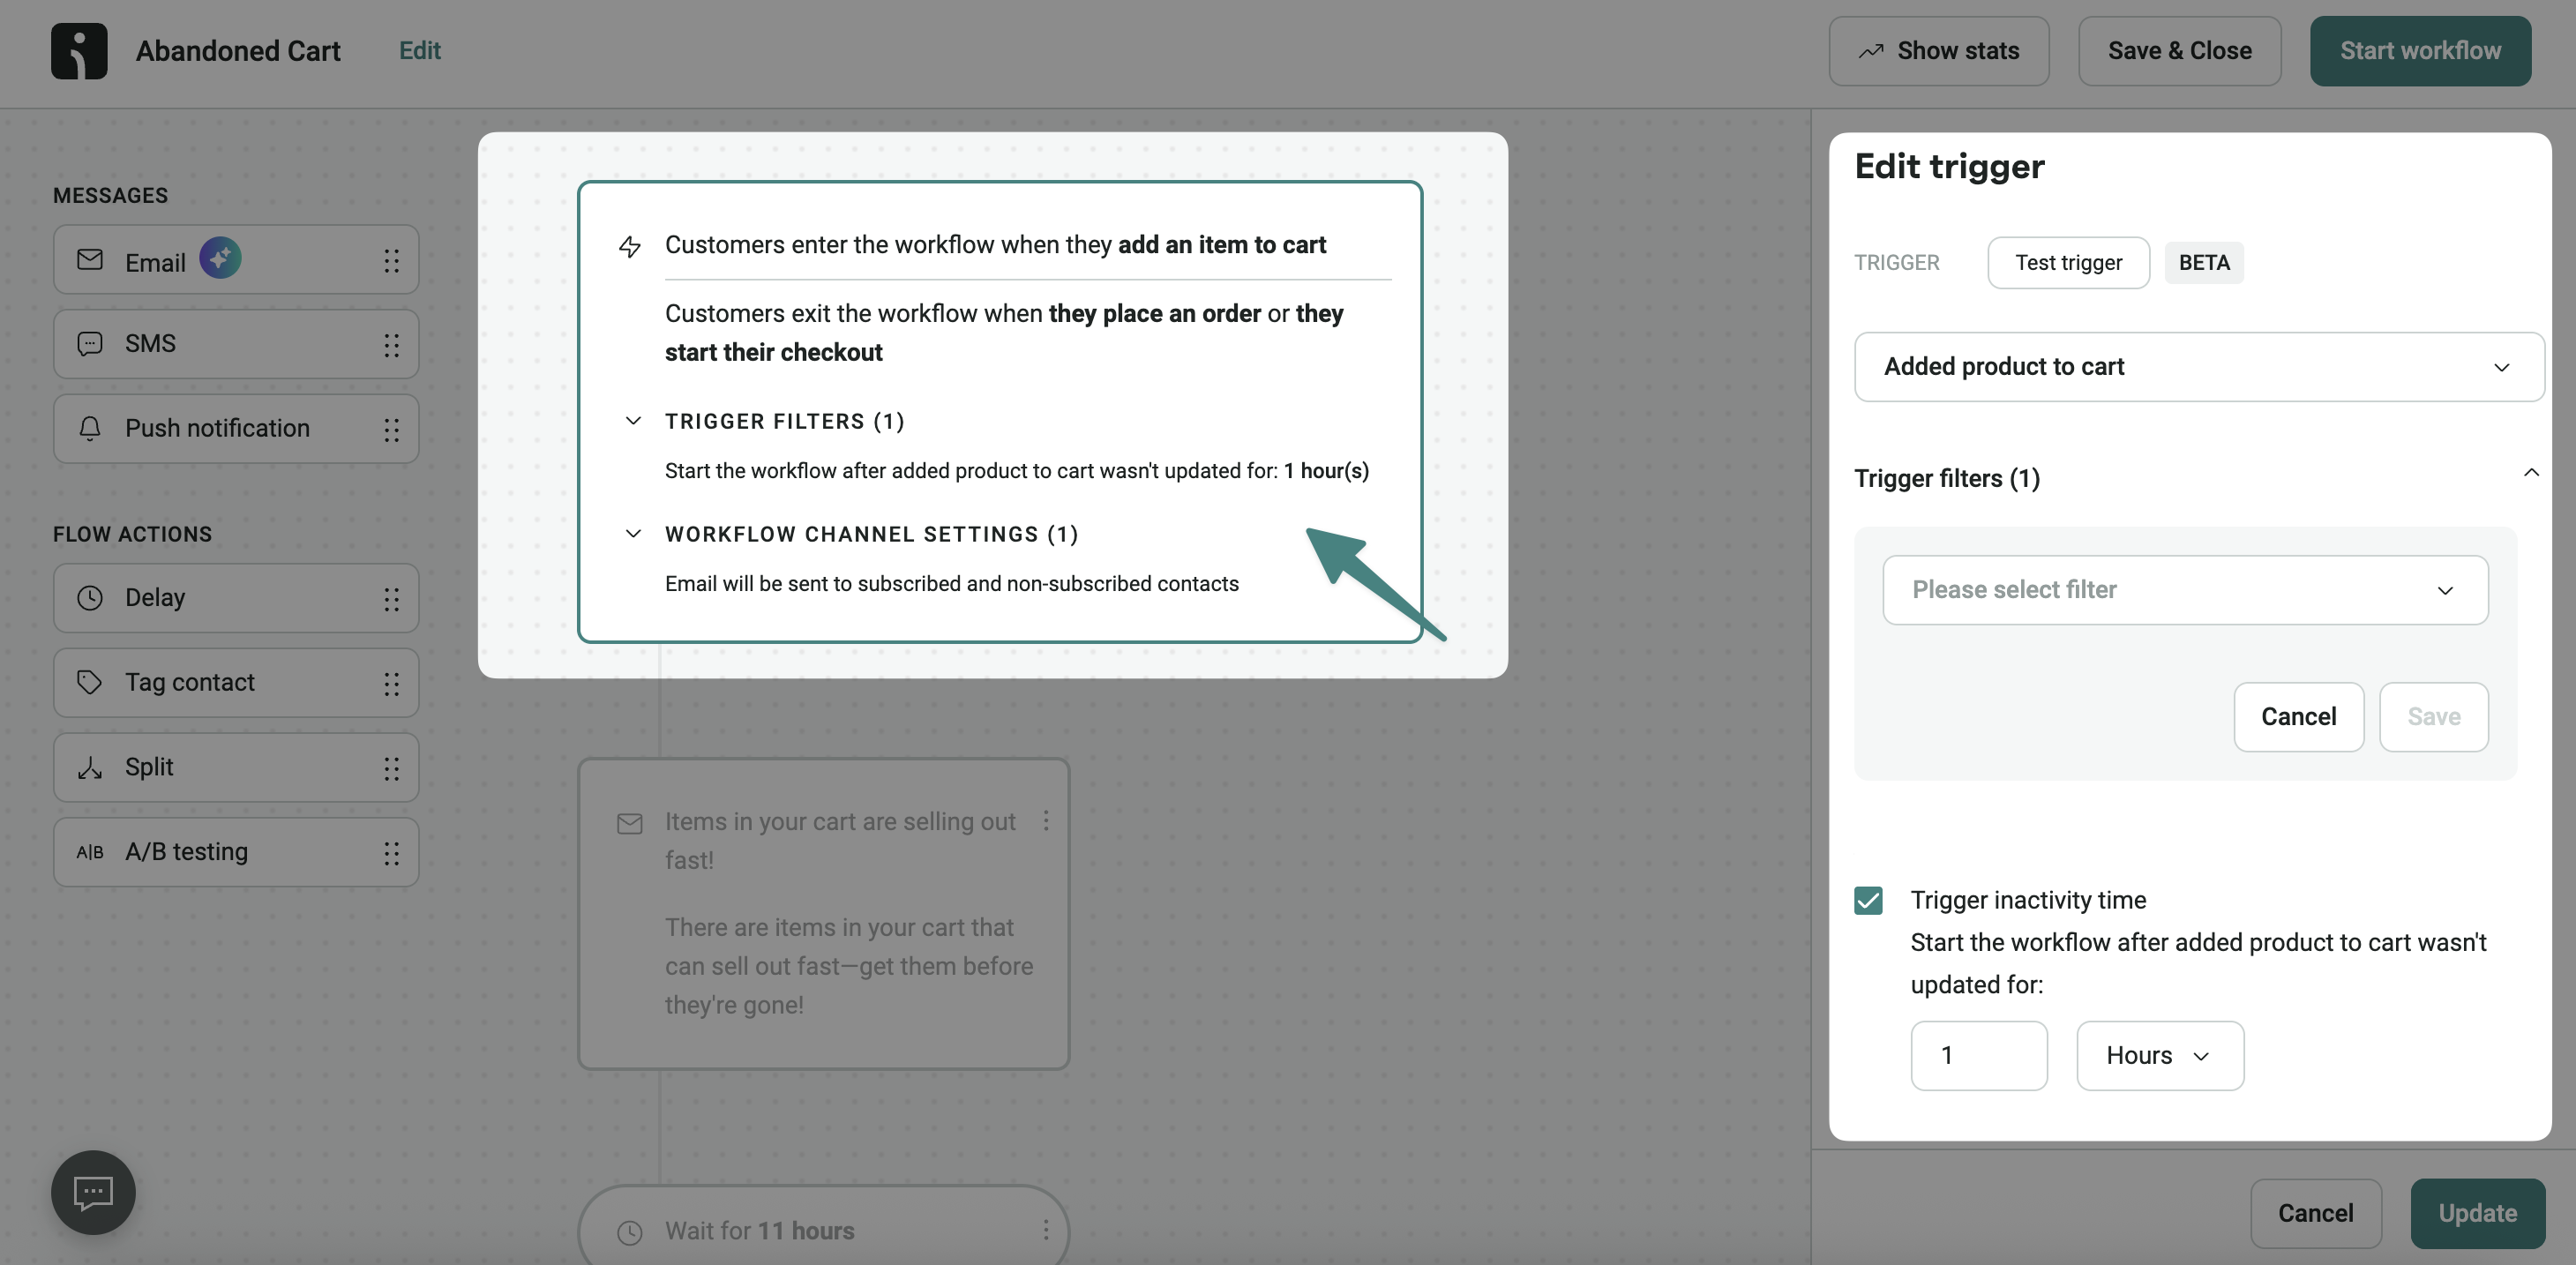2576x1265 pixels.
Task: Change the inactivity time value field
Action: tap(1978, 1055)
